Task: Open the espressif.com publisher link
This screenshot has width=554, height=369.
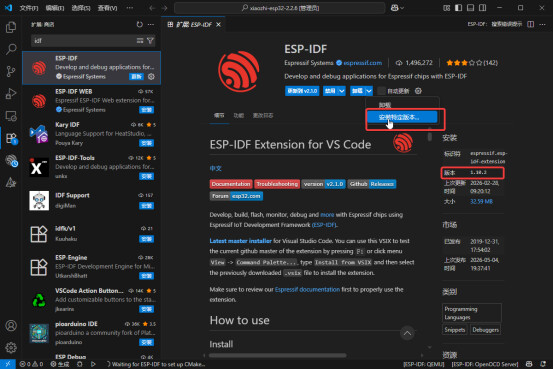Action: coord(363,63)
